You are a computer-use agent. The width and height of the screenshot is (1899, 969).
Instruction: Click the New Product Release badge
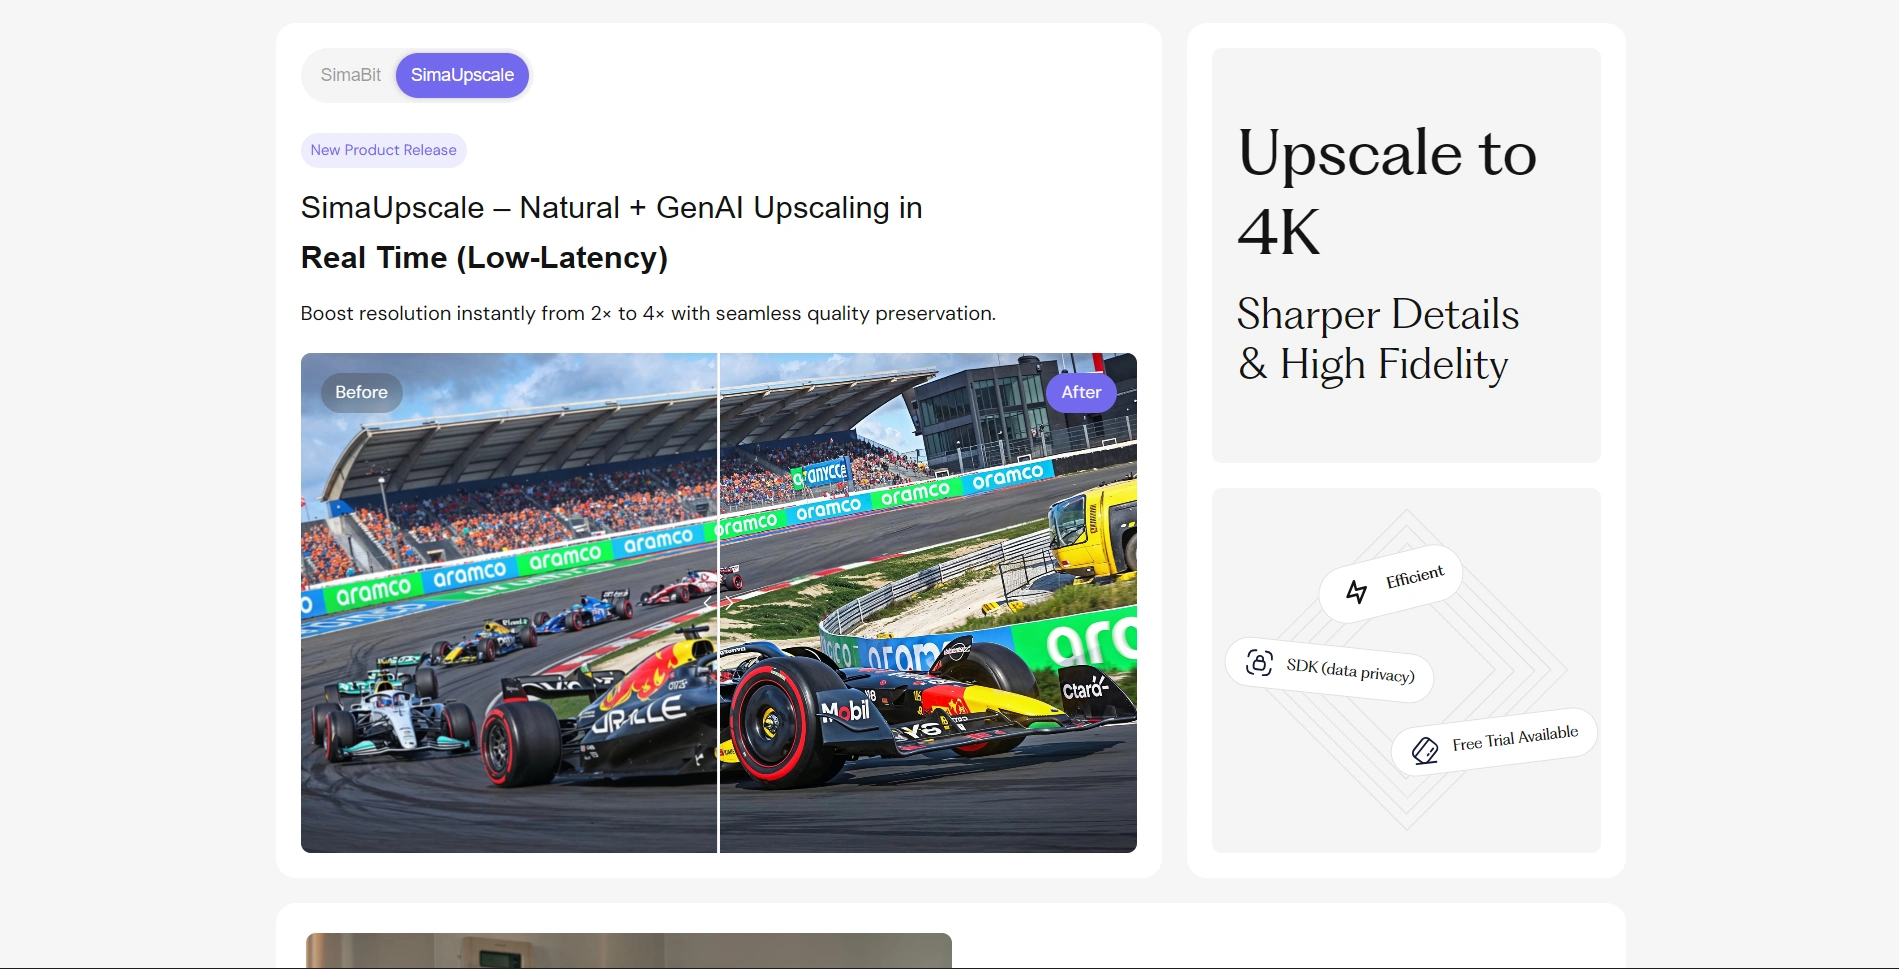(383, 150)
